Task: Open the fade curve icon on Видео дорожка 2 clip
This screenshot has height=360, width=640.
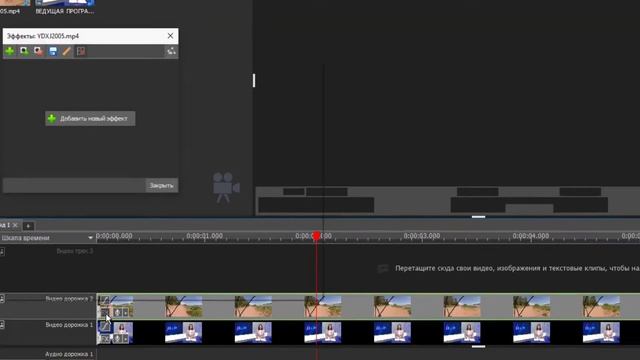Action: click(105, 300)
